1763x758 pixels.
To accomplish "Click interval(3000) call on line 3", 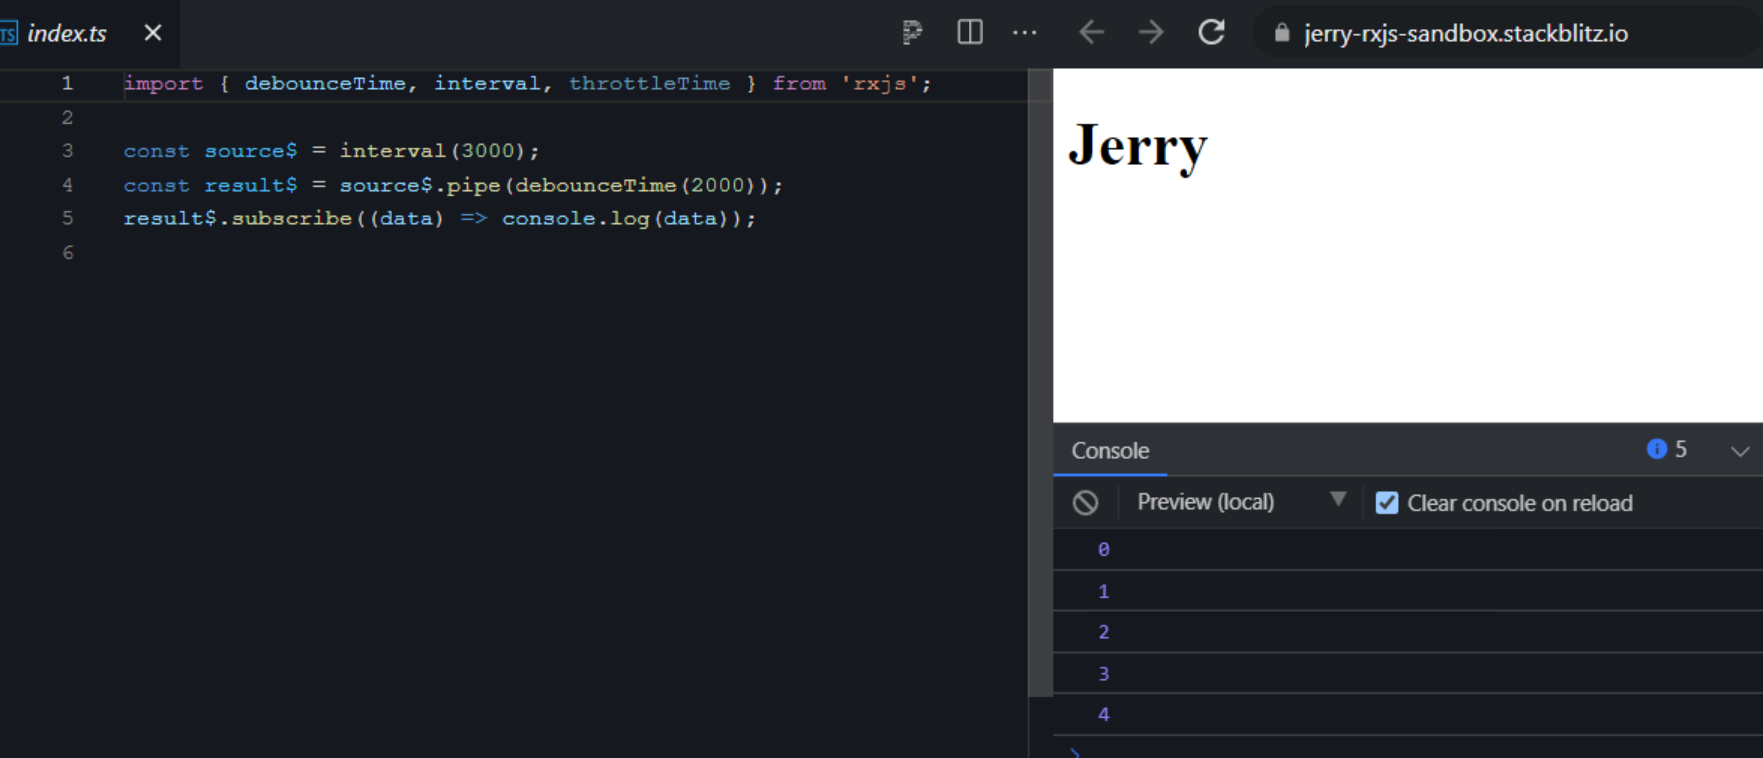I will click(x=433, y=151).
